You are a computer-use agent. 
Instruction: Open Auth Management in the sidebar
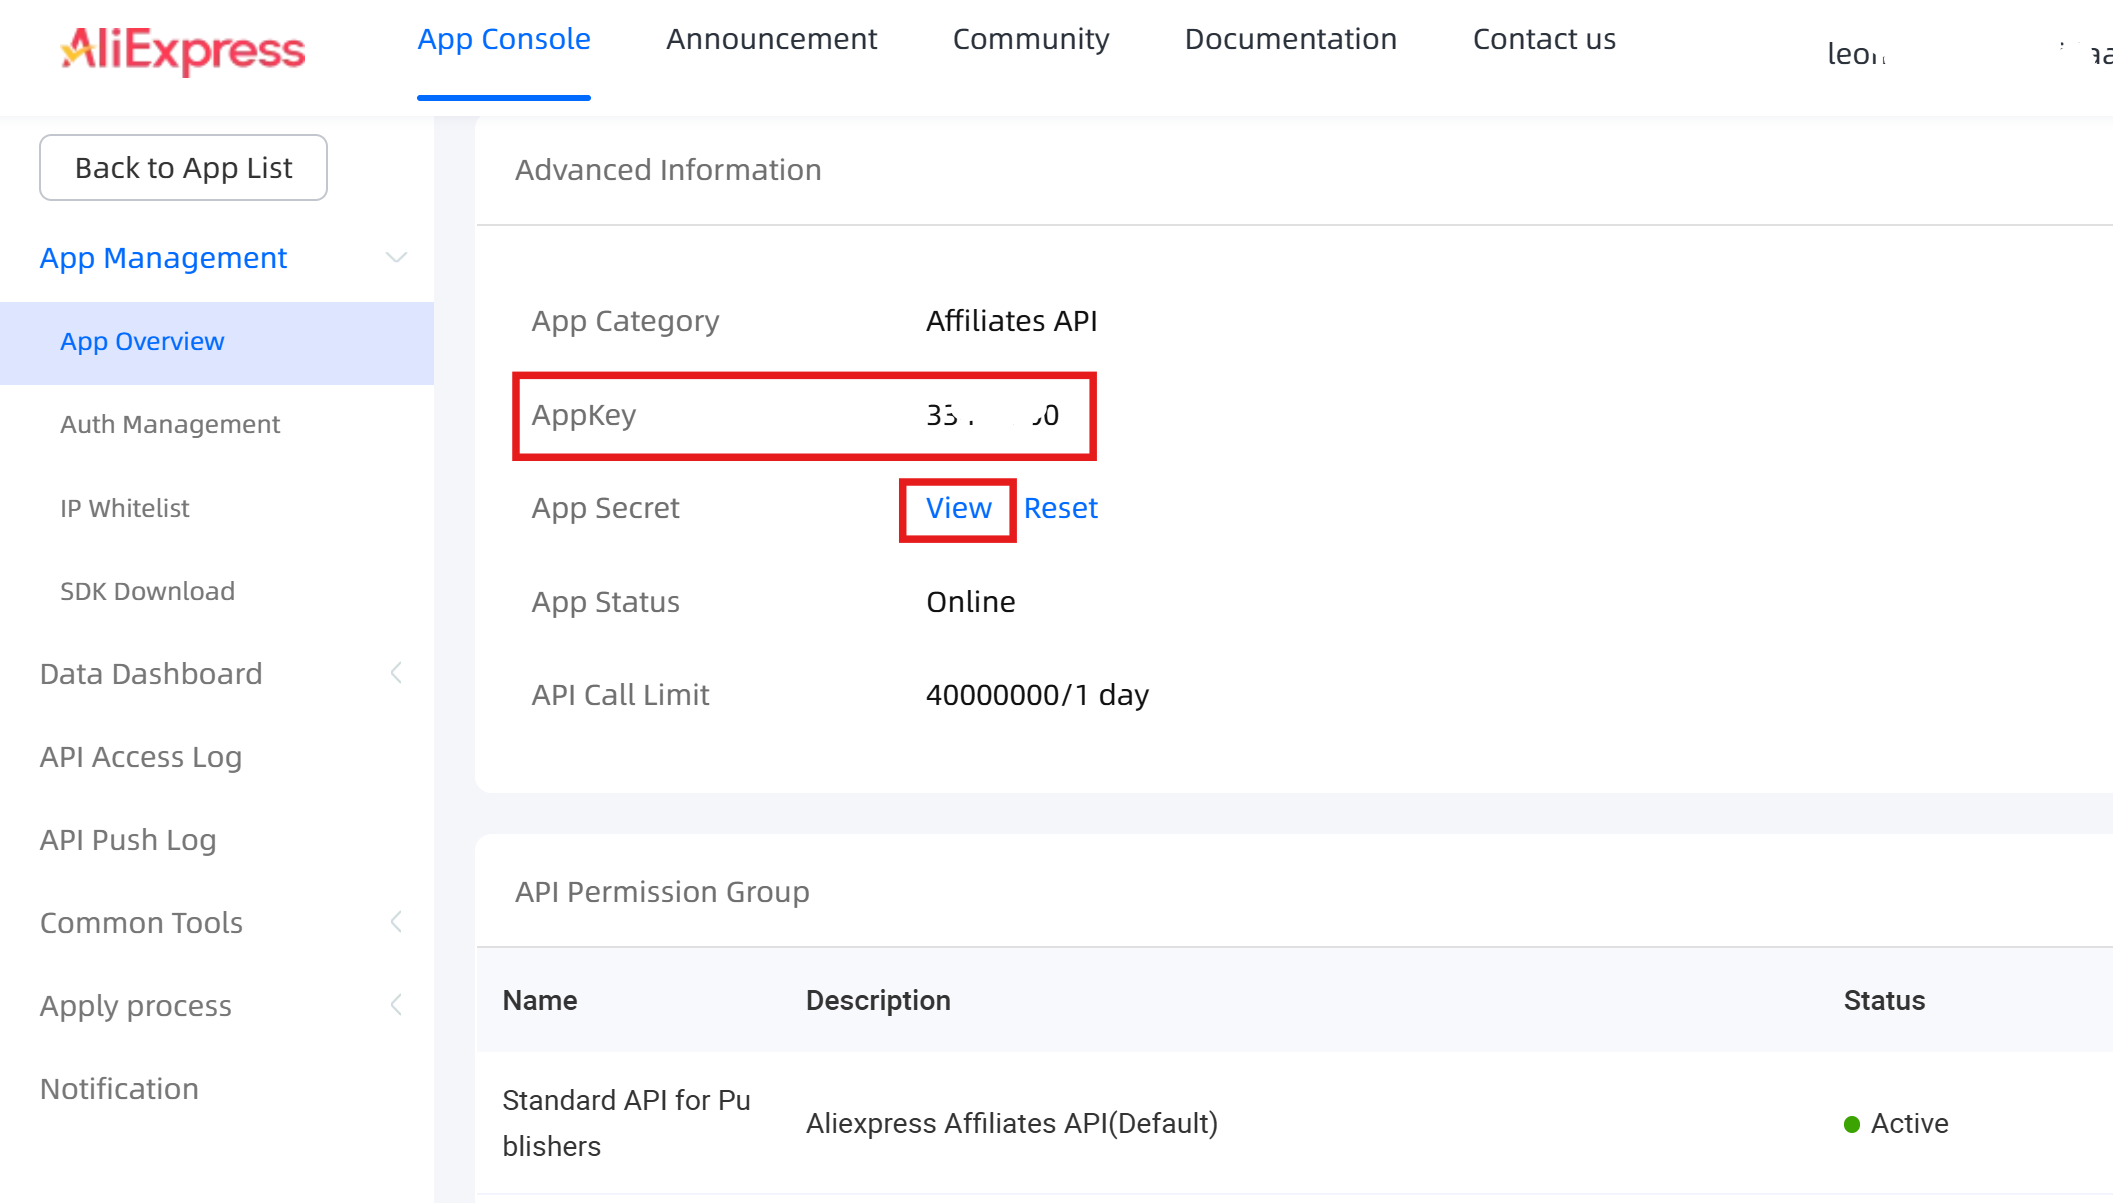point(170,425)
